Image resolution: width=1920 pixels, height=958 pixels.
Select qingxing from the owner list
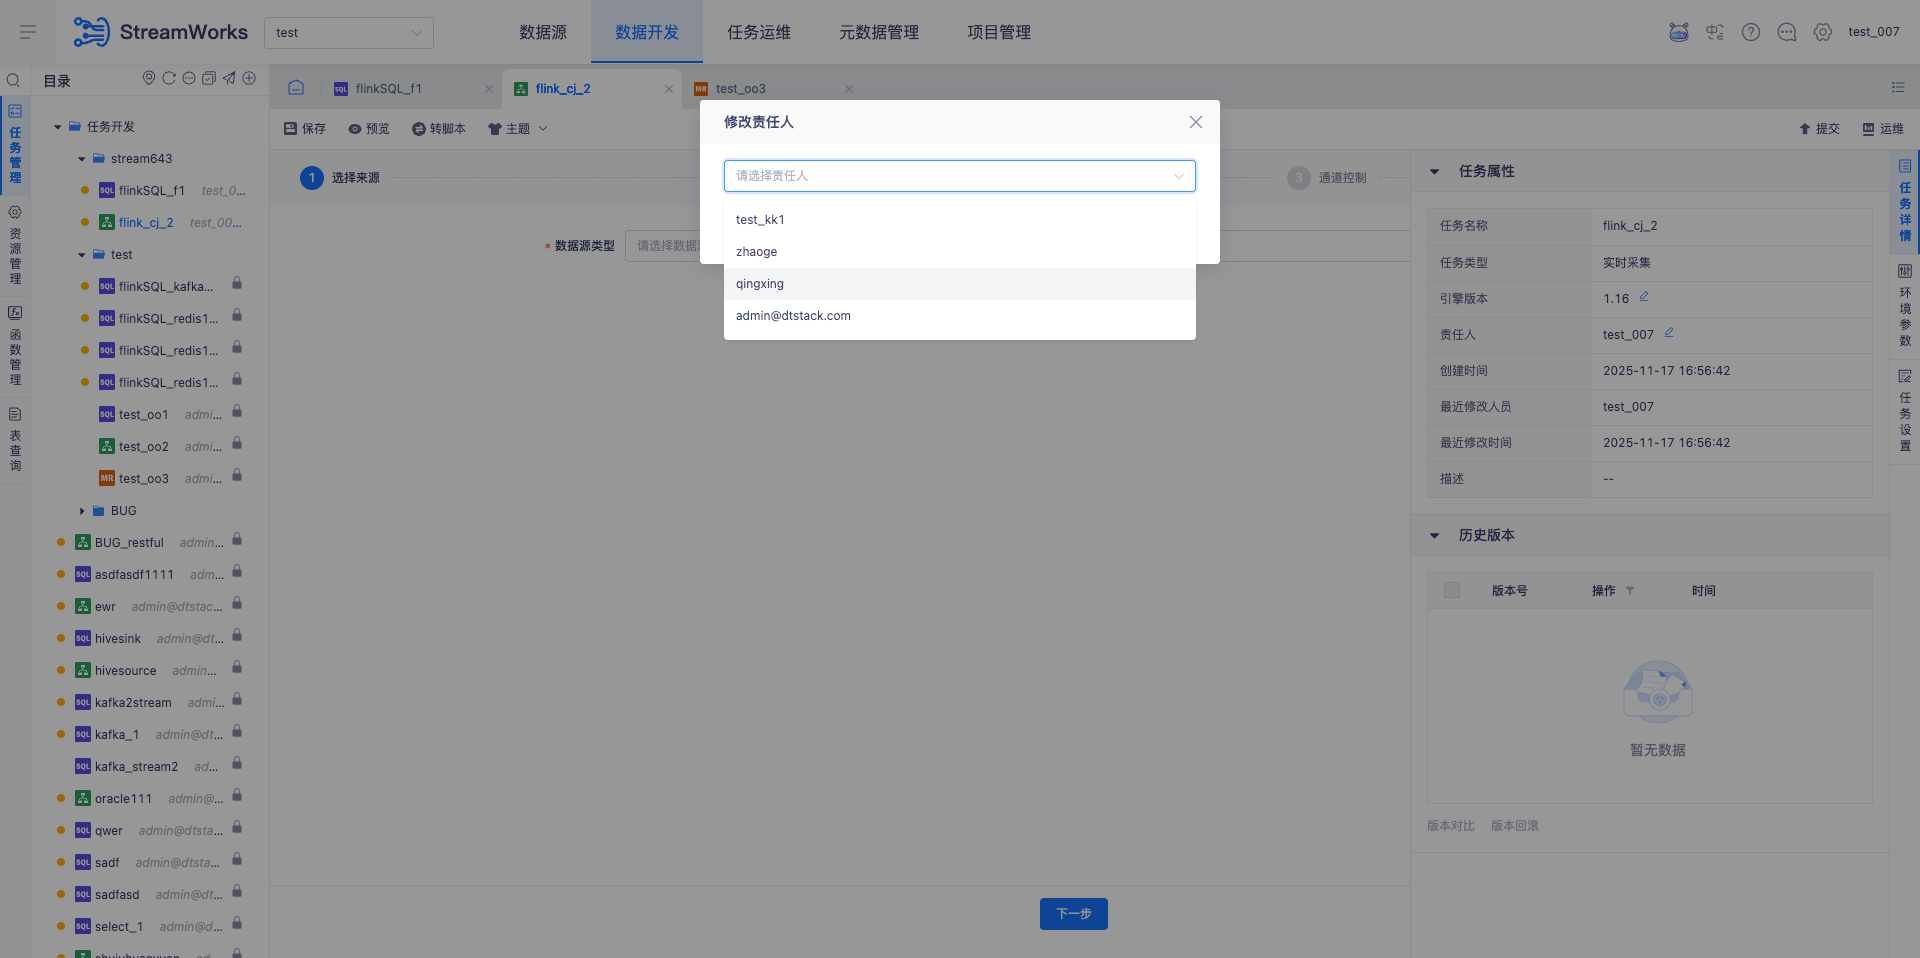760,284
